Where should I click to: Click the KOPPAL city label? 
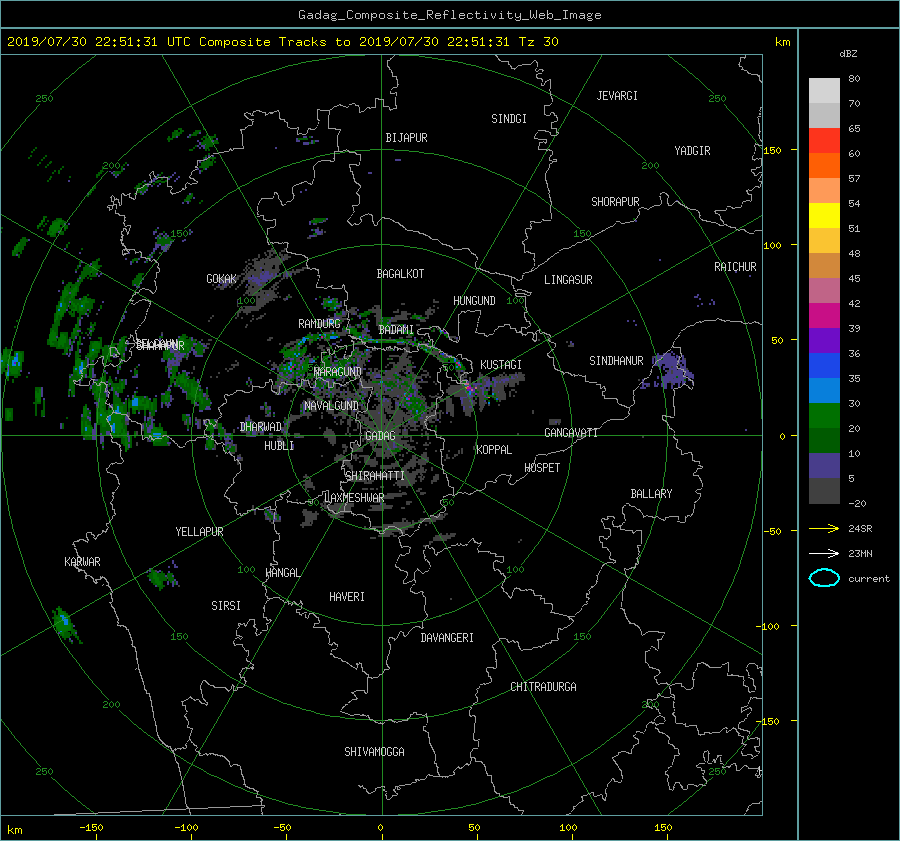pyautogui.click(x=494, y=450)
